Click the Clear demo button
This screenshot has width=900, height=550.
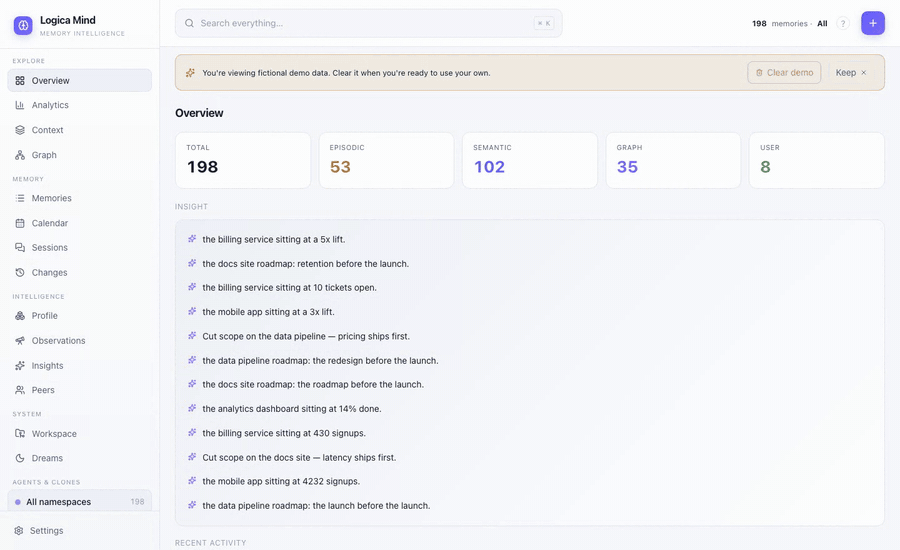[x=784, y=73]
